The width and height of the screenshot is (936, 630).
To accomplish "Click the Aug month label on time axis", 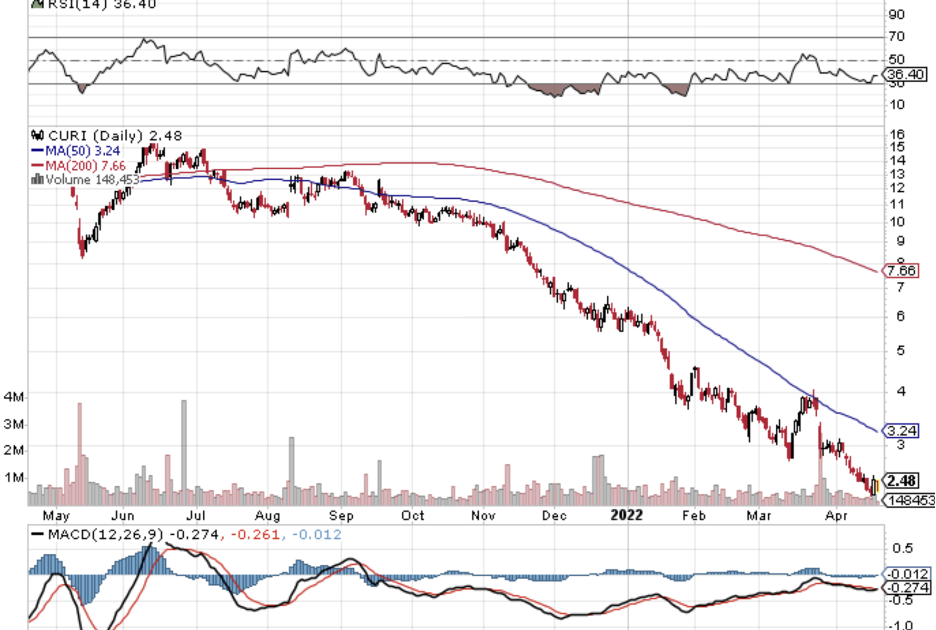I will [266, 516].
